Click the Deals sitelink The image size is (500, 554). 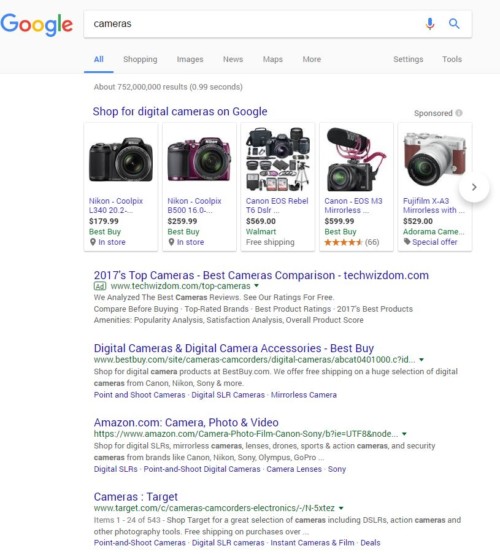click(370, 543)
